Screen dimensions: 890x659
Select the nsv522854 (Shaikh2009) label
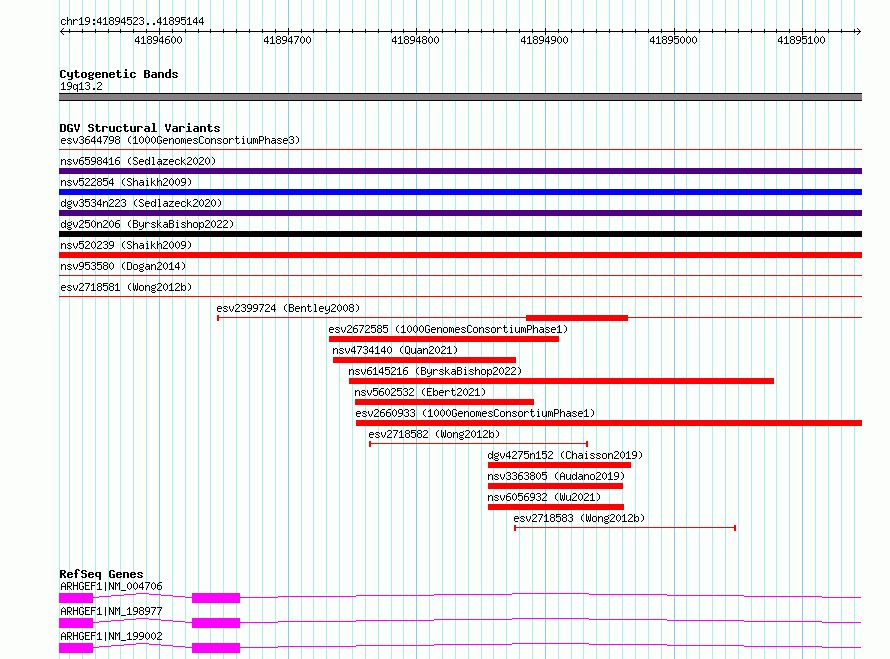[126, 182]
